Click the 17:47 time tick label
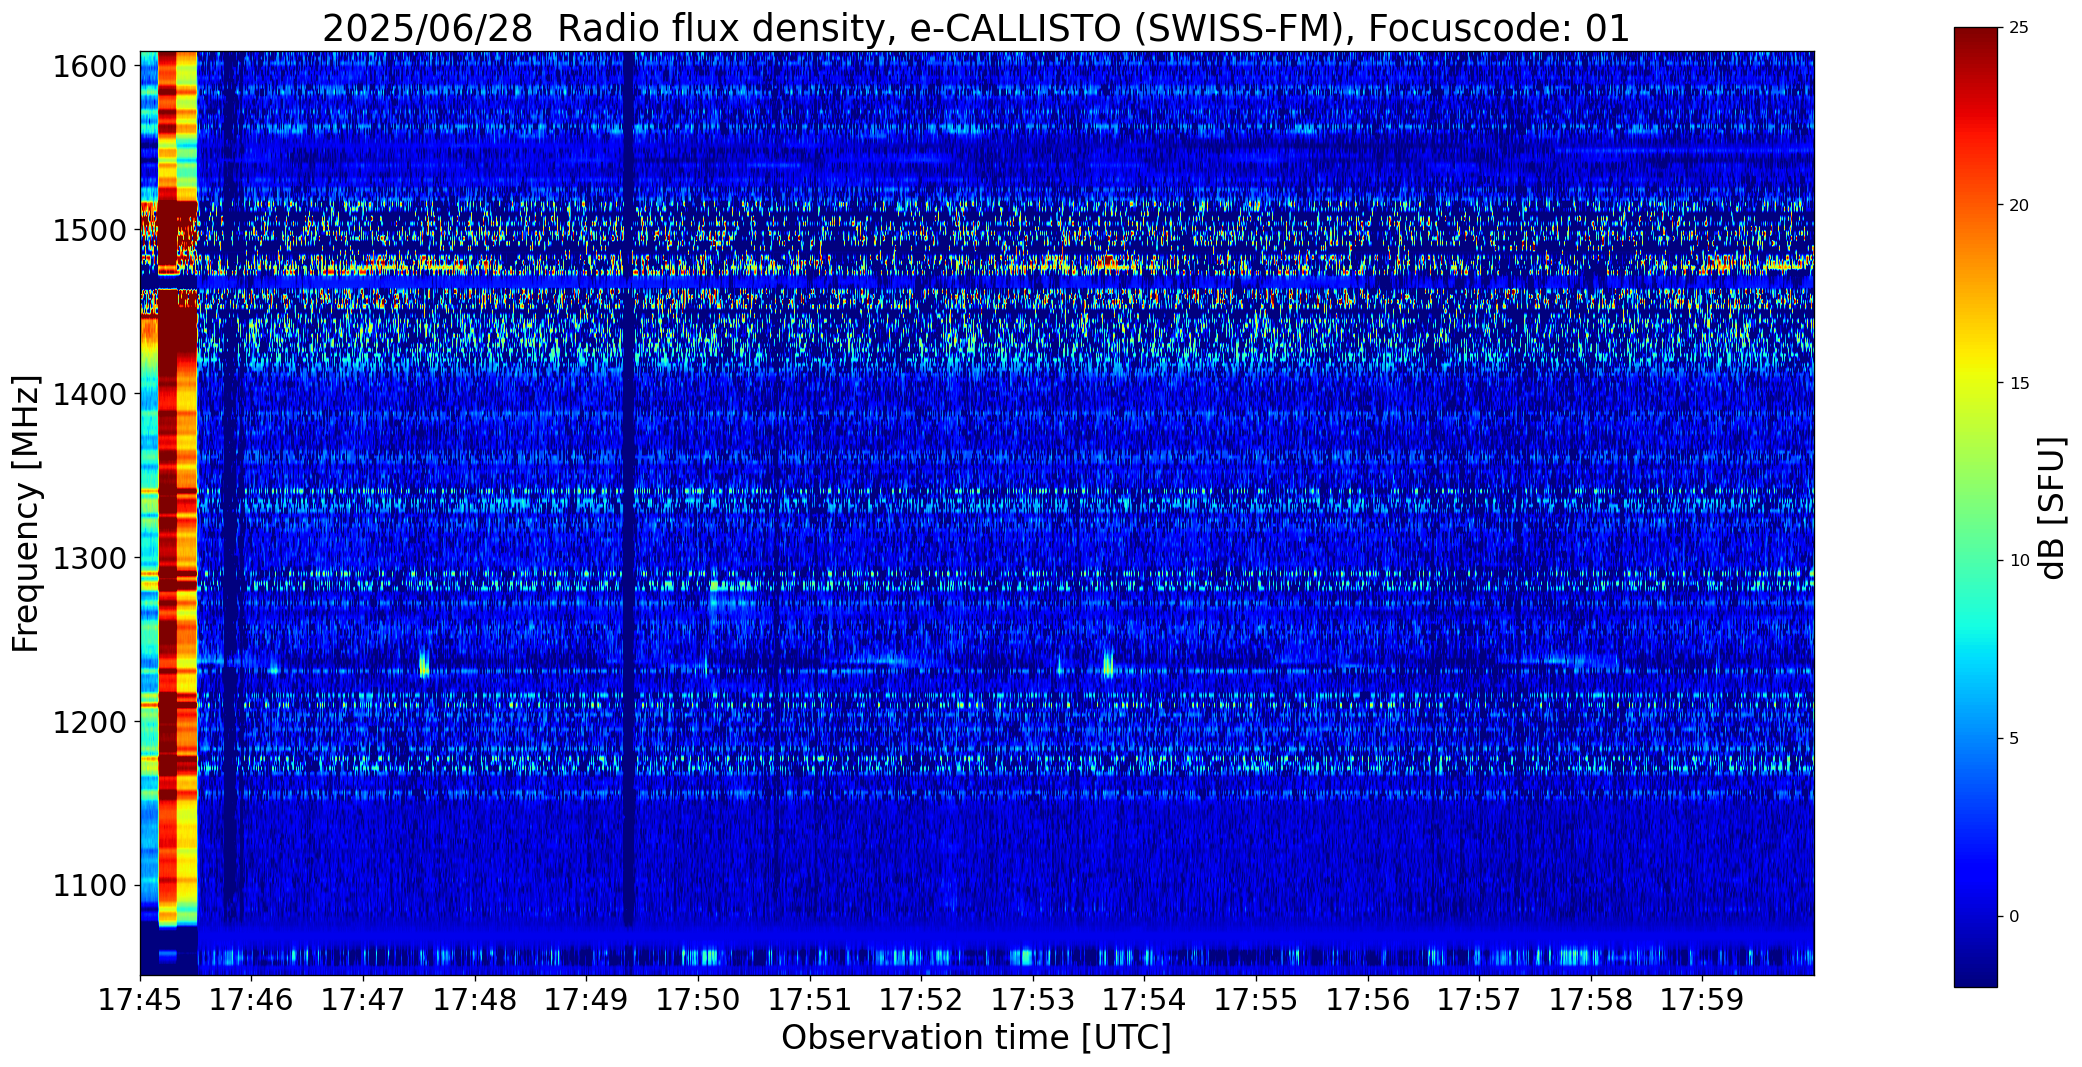2082x1067 pixels. point(363,1000)
